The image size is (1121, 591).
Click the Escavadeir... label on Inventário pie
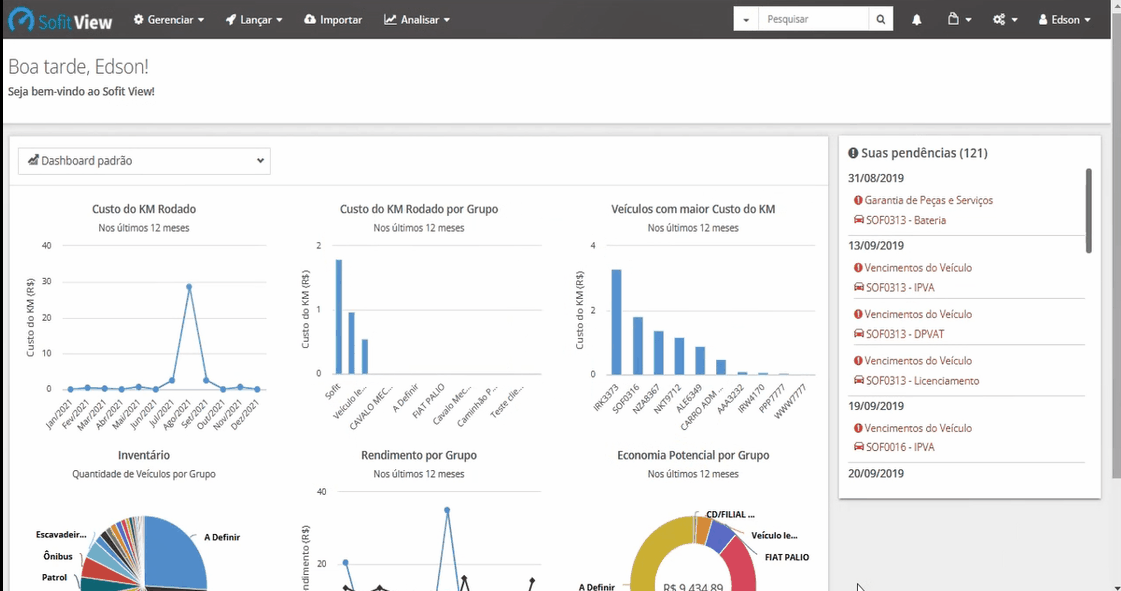click(61, 534)
